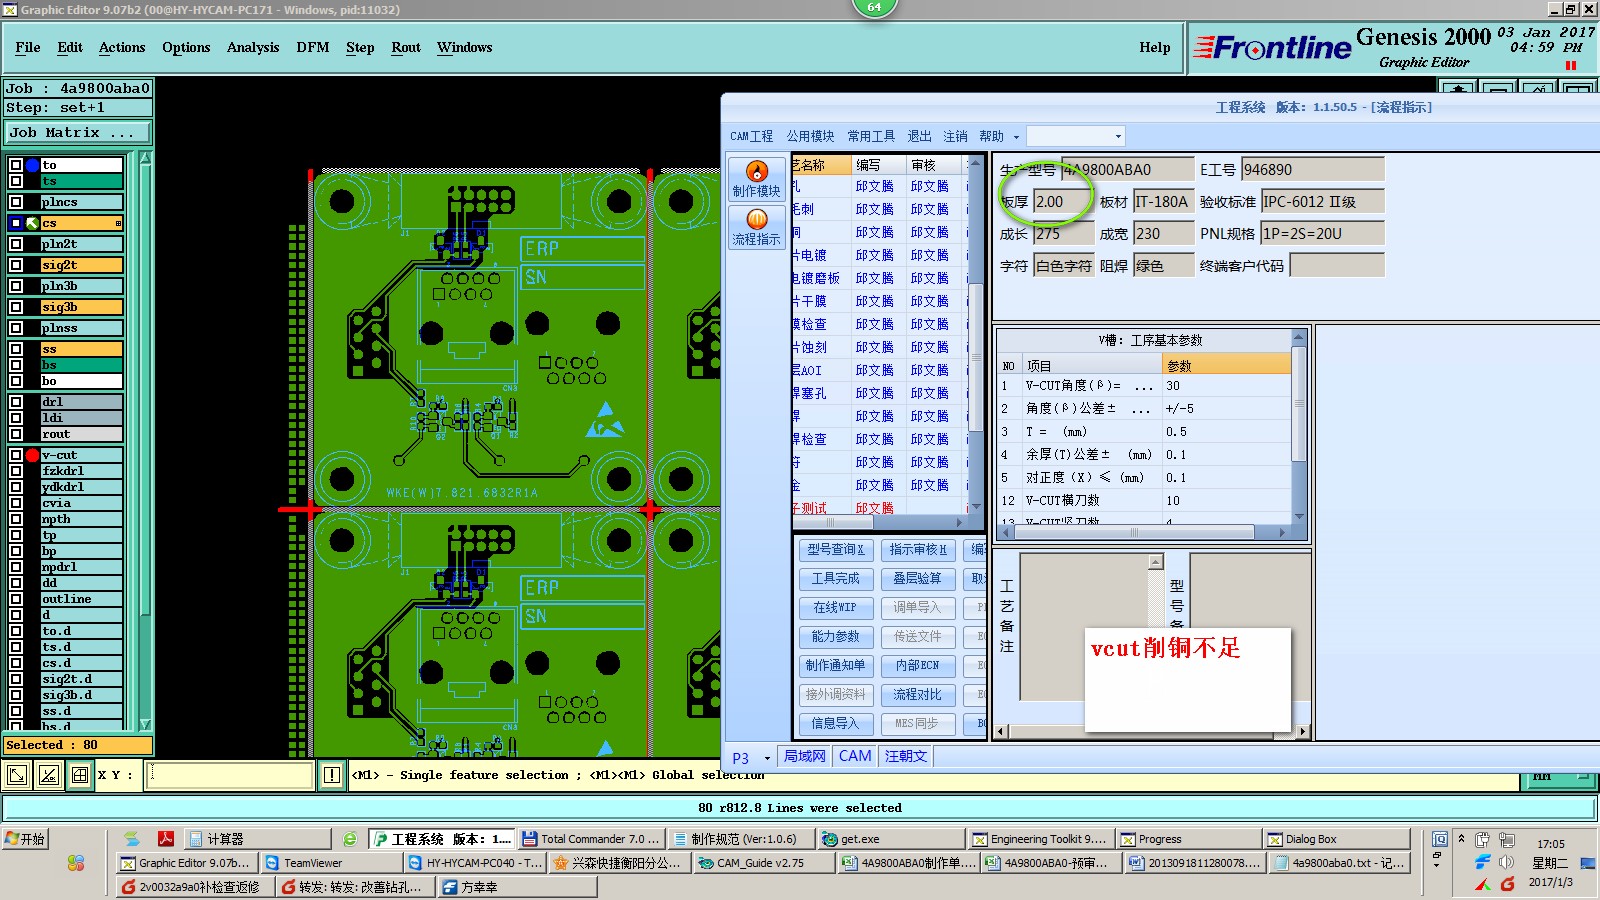Click the V槽 parameter table scroll up arrow
The width and height of the screenshot is (1600, 900).
coord(1299,337)
